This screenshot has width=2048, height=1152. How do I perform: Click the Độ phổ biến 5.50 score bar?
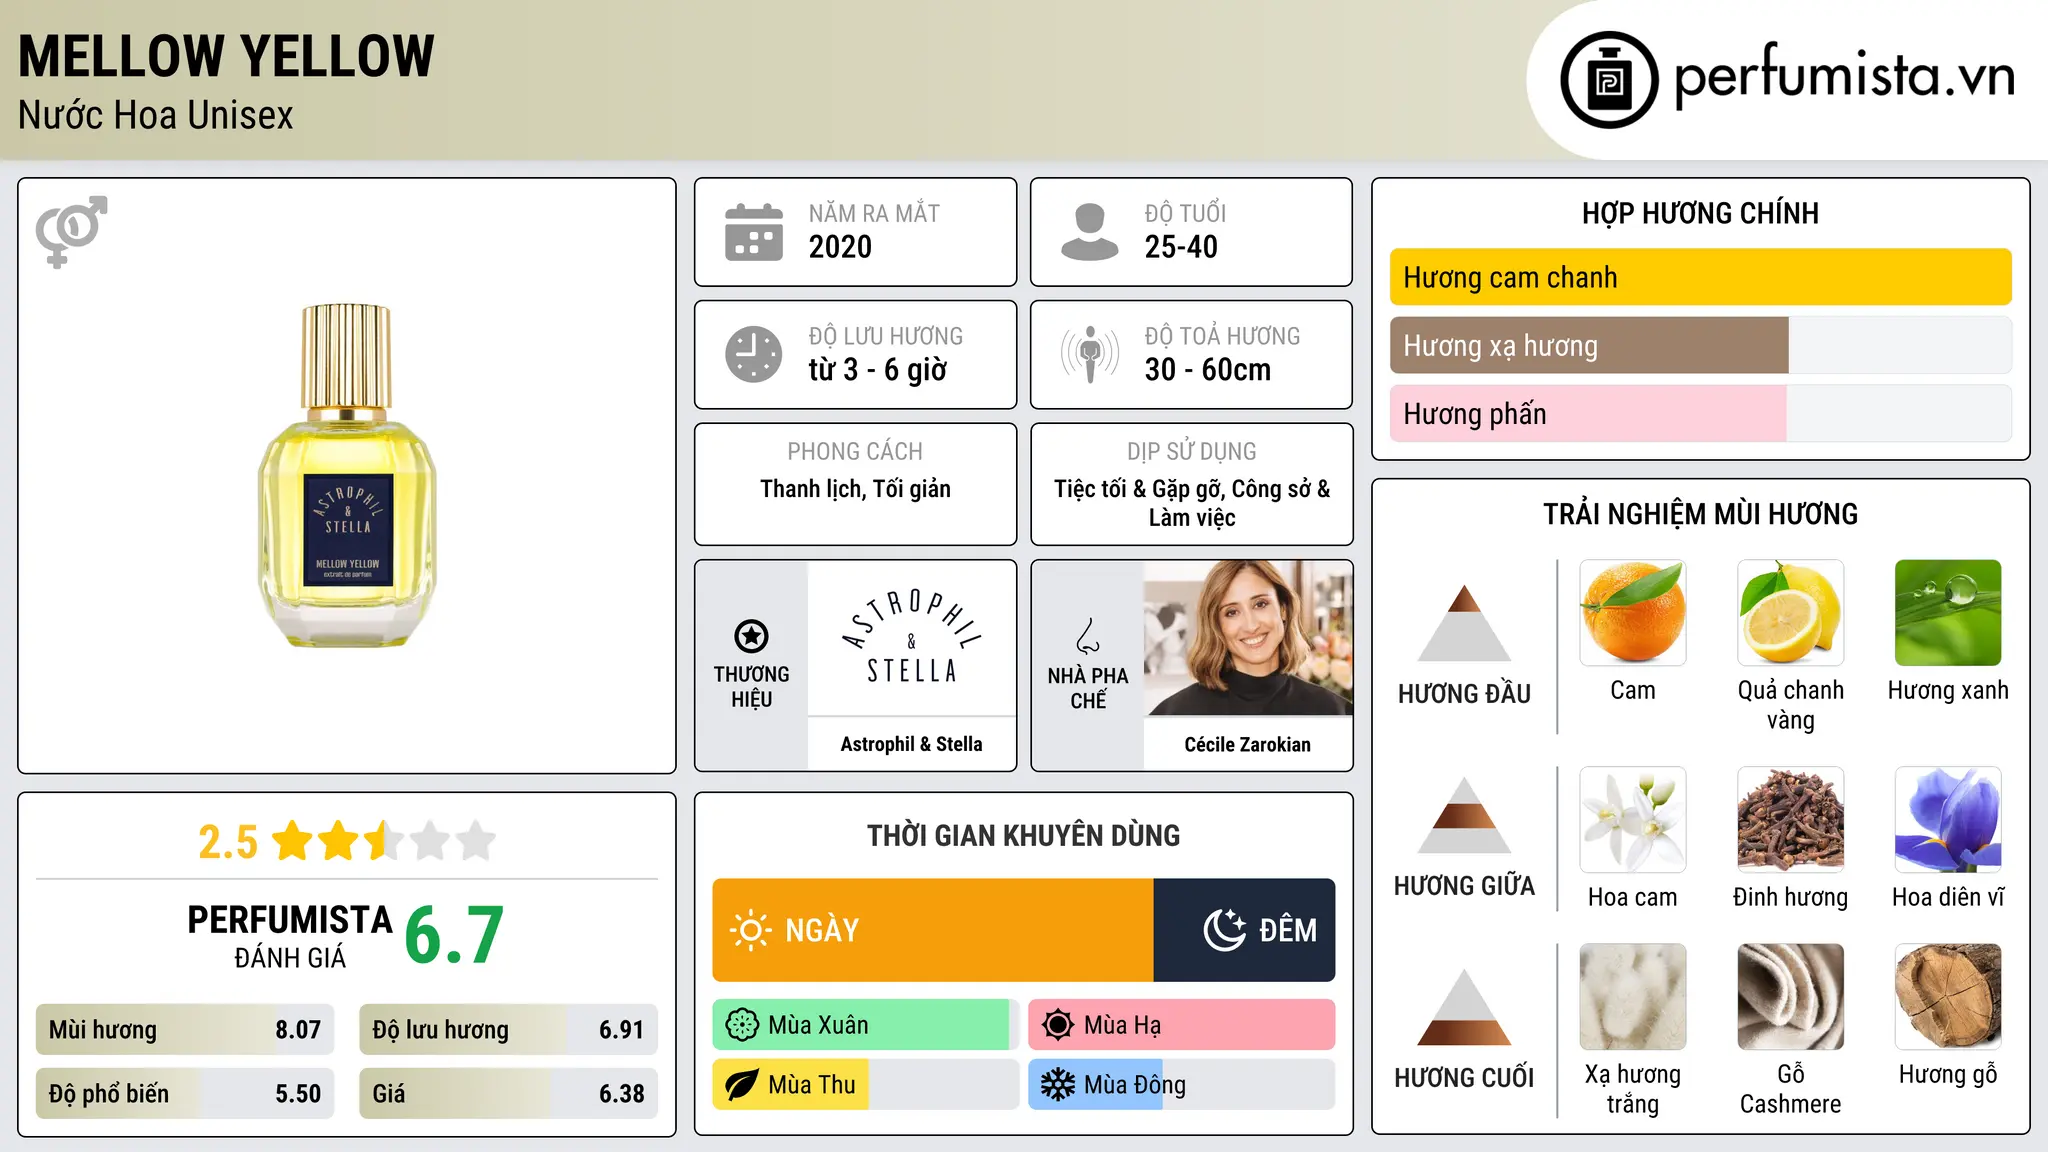[x=185, y=1093]
